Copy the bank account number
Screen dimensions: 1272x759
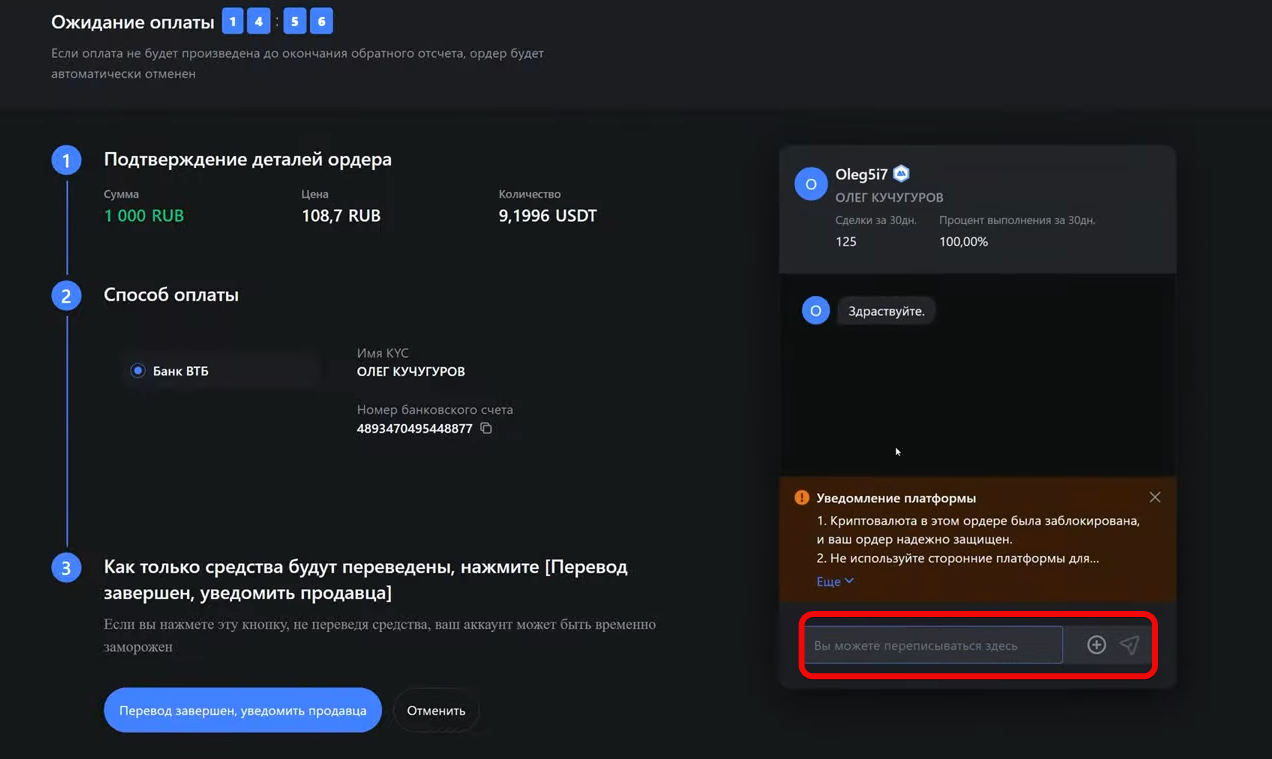tap(486, 429)
